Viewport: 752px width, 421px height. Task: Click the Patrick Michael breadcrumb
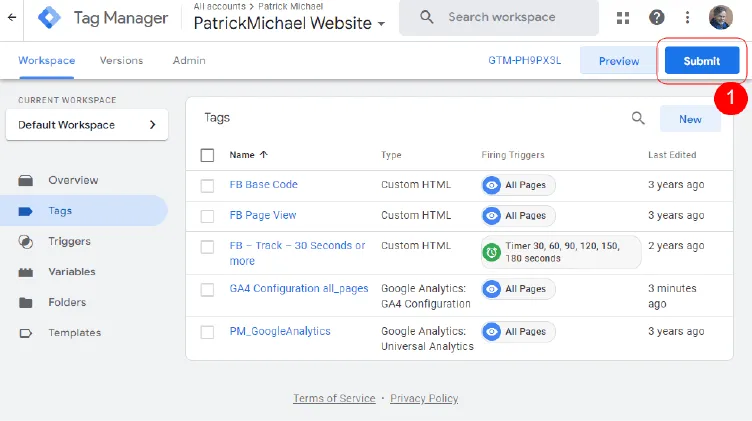coord(291,7)
